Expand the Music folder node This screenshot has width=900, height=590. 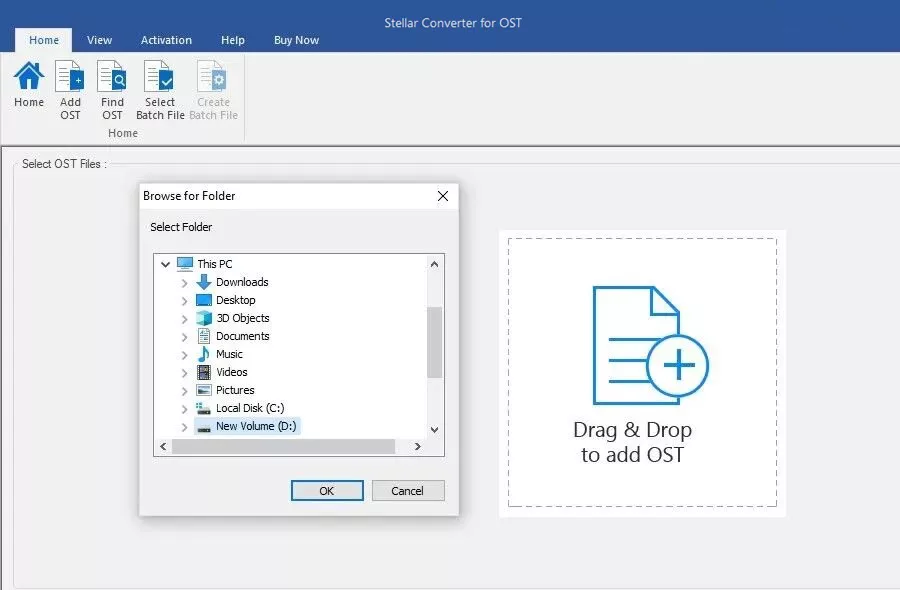184,355
